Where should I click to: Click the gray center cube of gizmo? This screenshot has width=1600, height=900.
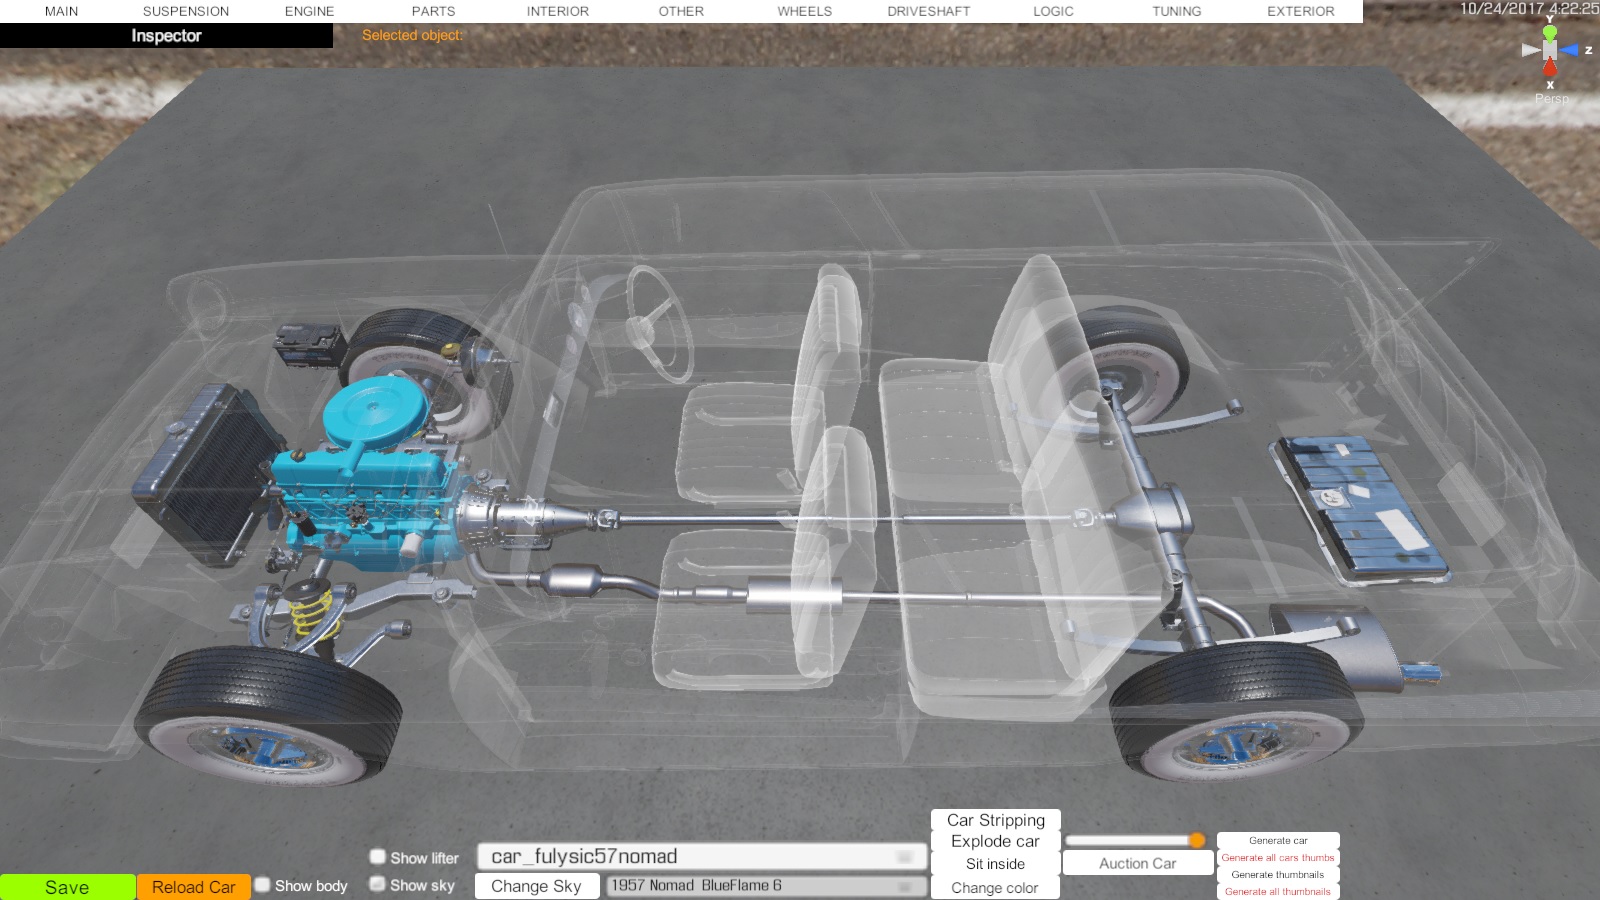(x=1549, y=50)
